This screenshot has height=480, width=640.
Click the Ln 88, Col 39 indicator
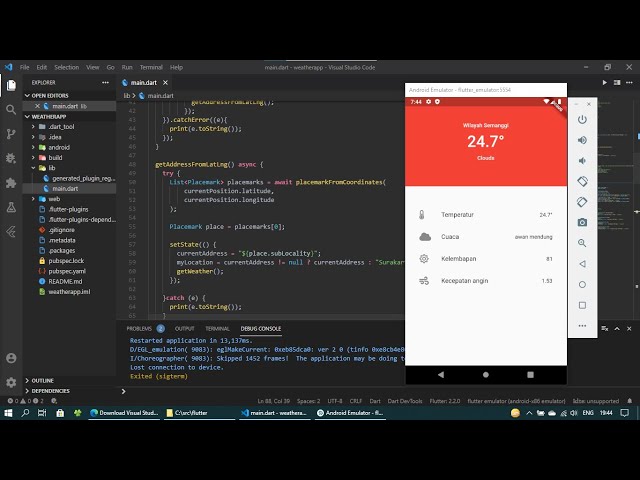[x=273, y=401]
